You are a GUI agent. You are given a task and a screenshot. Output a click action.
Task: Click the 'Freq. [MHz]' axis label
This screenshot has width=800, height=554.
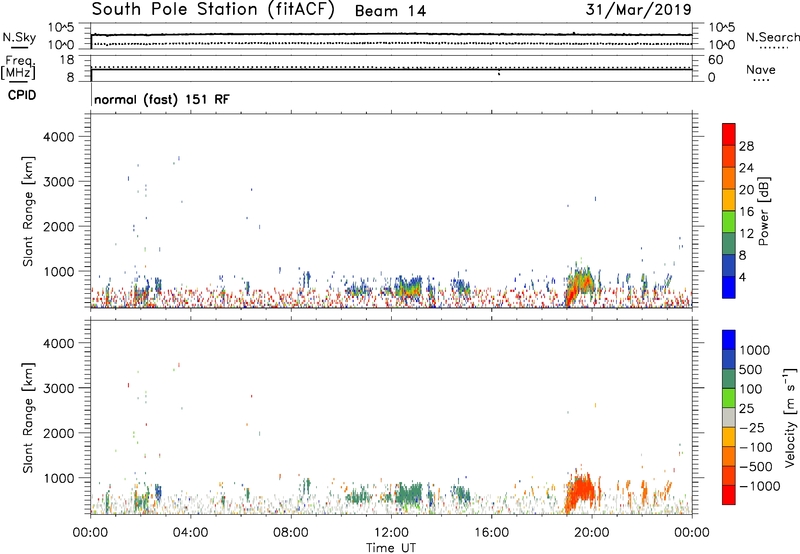pos(18,68)
